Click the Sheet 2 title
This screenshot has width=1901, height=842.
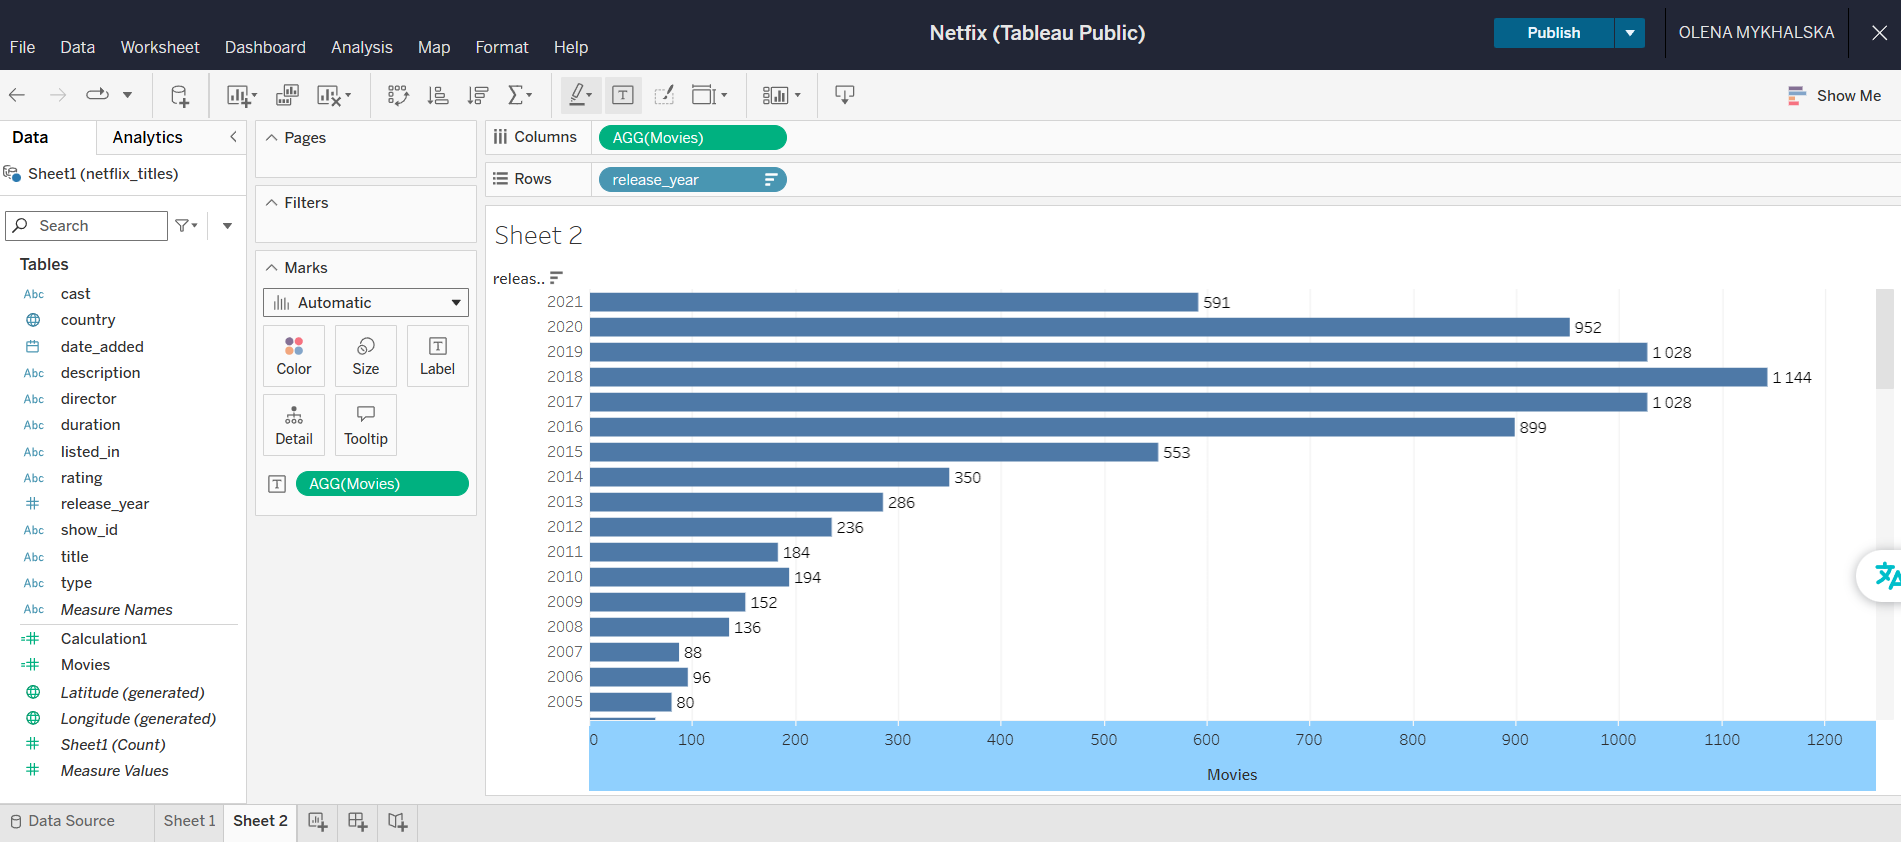coord(538,235)
